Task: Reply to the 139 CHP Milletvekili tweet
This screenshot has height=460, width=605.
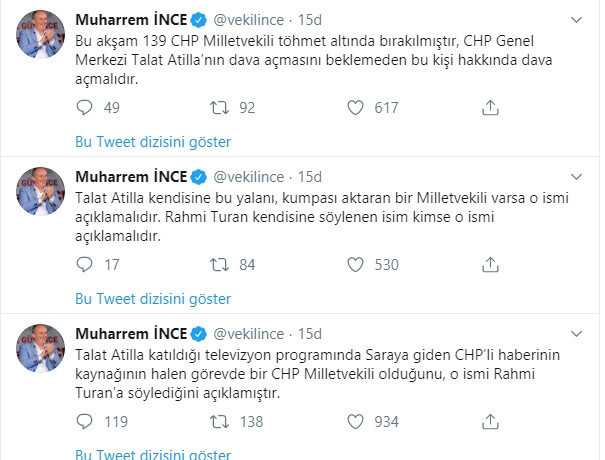Action: point(84,107)
